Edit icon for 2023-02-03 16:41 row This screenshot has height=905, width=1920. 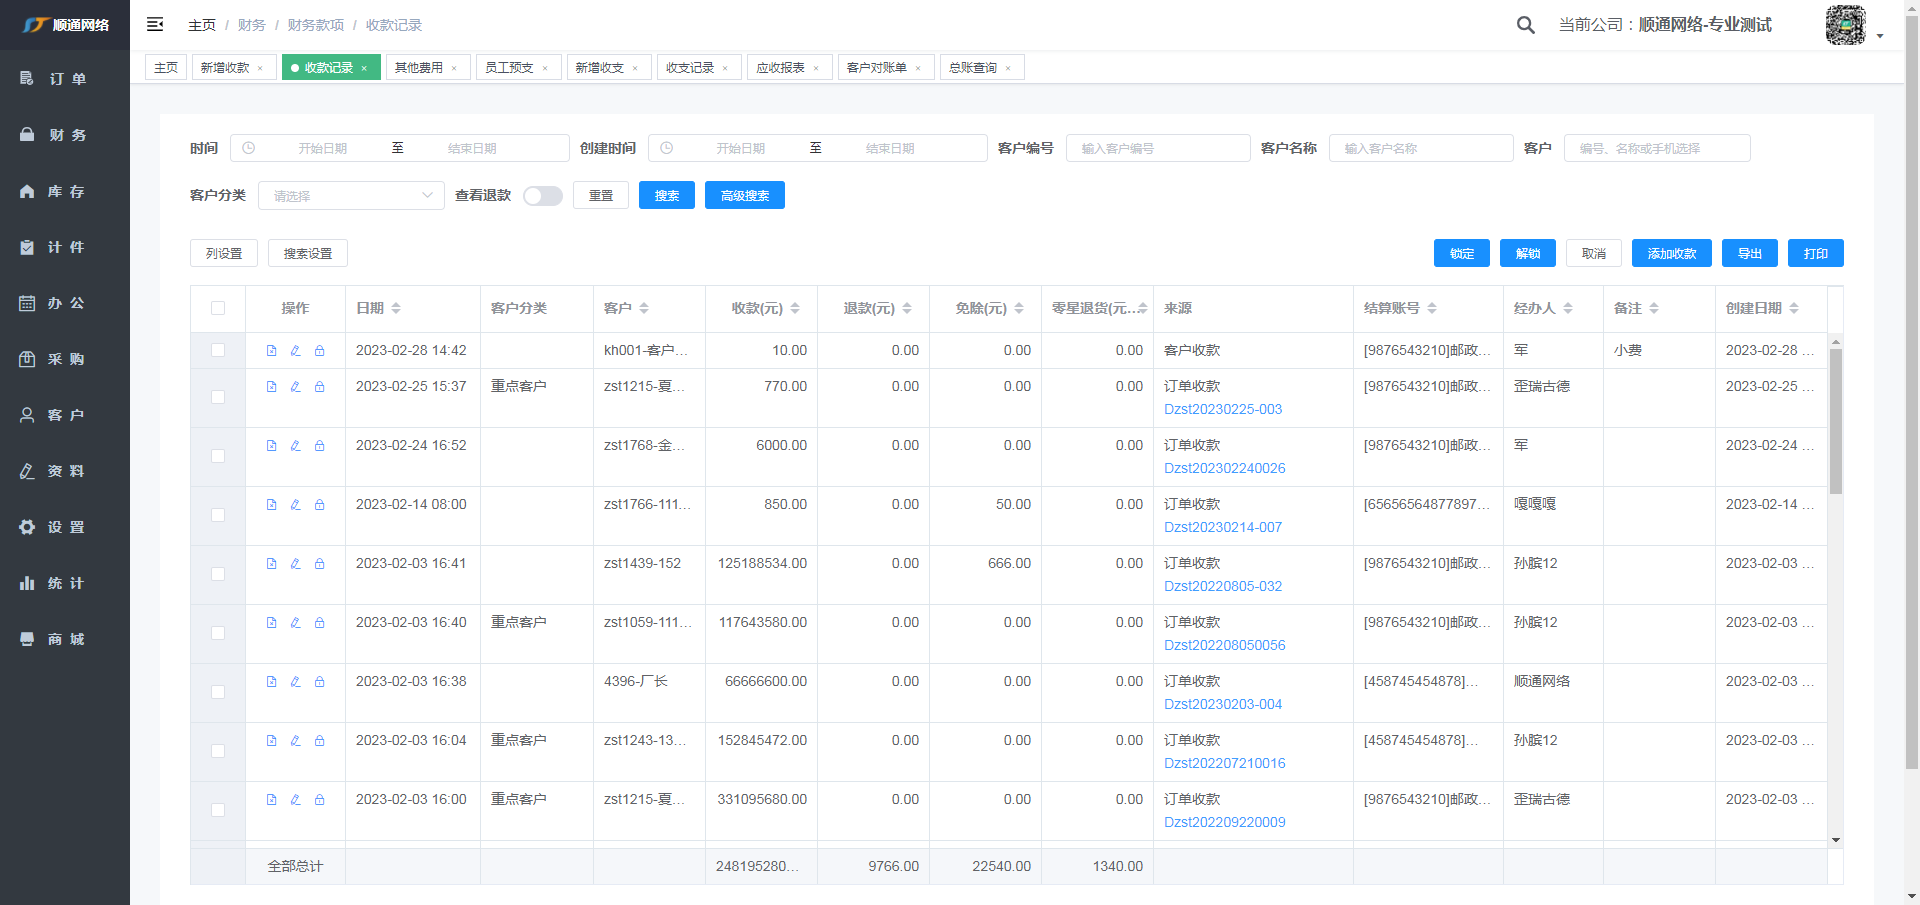[295, 563]
